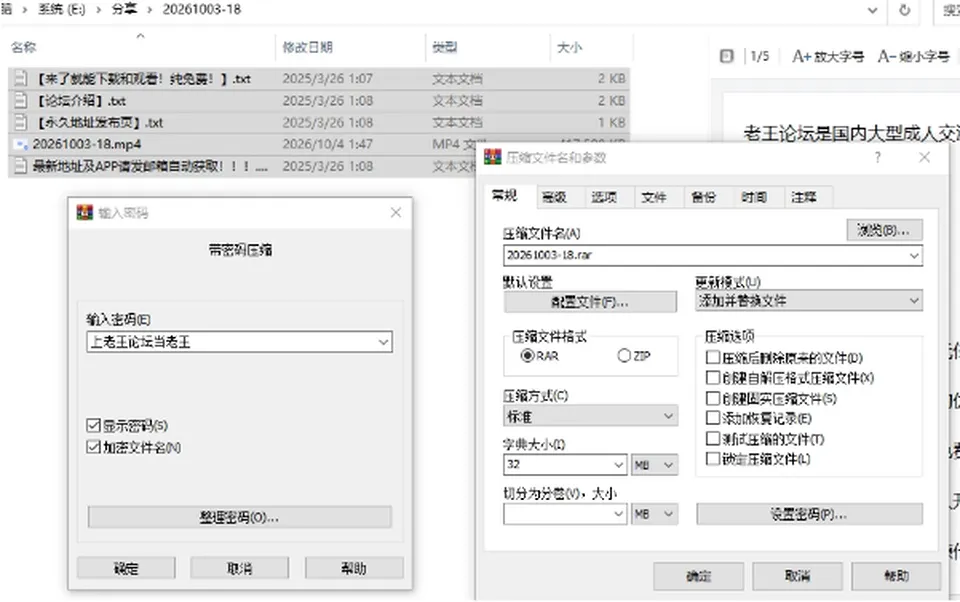The image size is (960, 602).
Task: Click the file icon beside 【永久地址发布页】.txt
Action: pos(21,122)
